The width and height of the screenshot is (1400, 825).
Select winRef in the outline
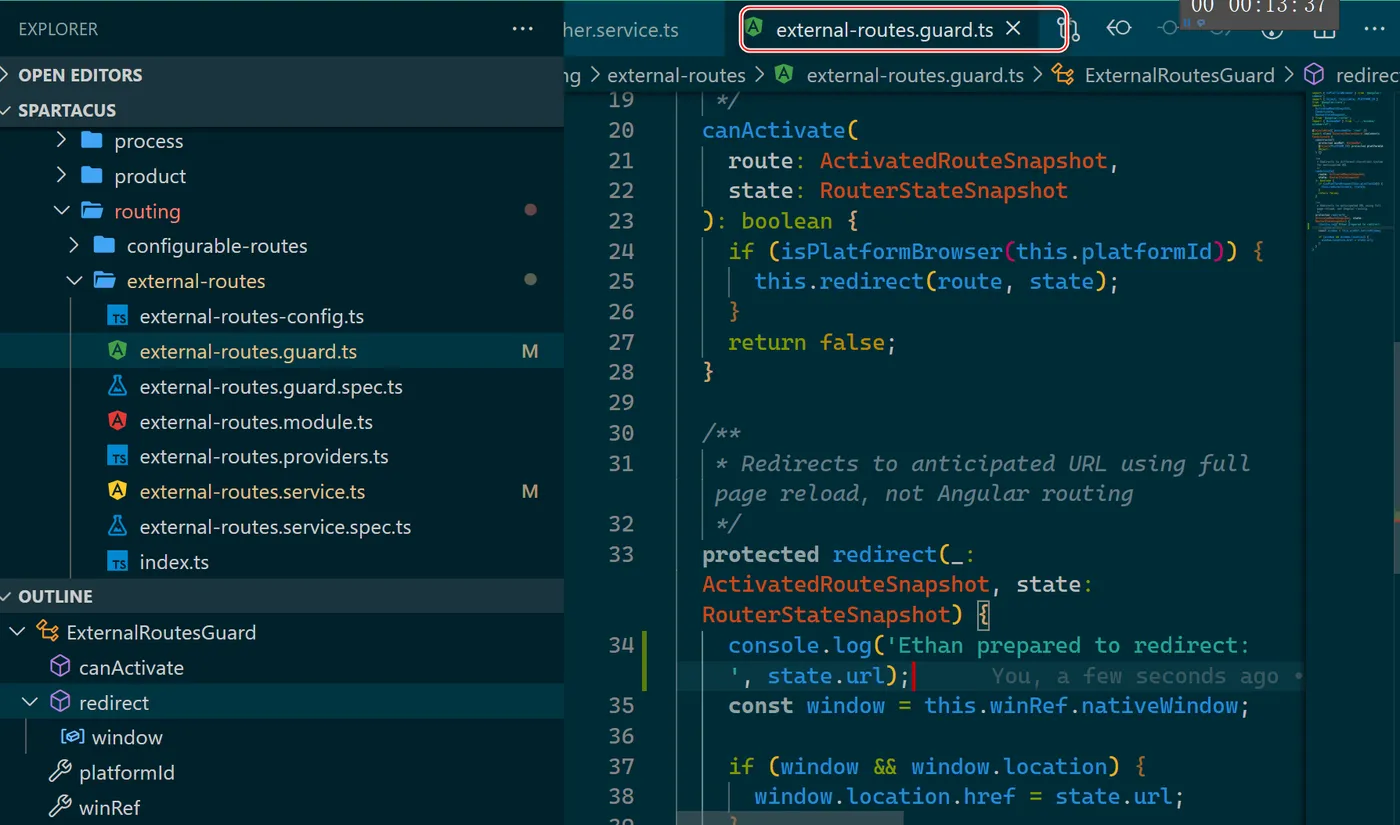(109, 806)
